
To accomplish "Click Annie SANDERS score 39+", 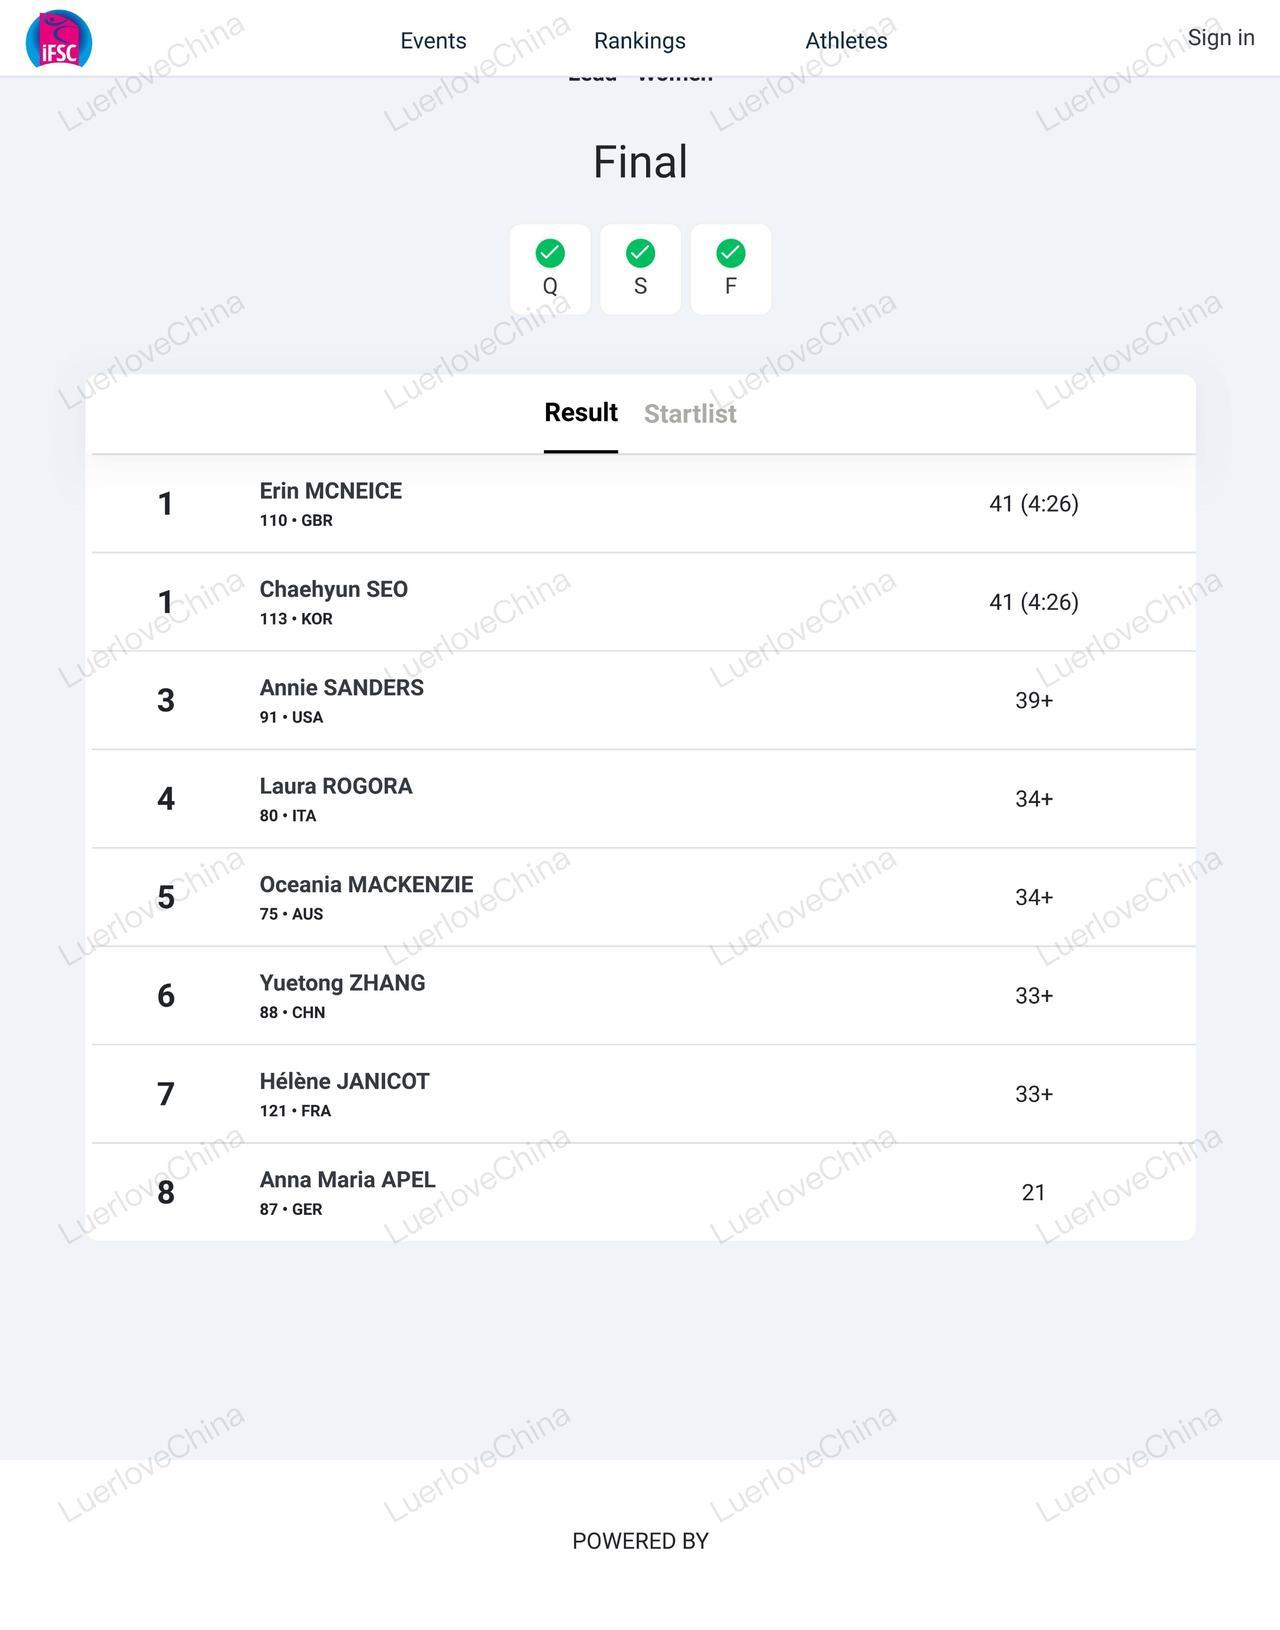I will [x=1034, y=700].
